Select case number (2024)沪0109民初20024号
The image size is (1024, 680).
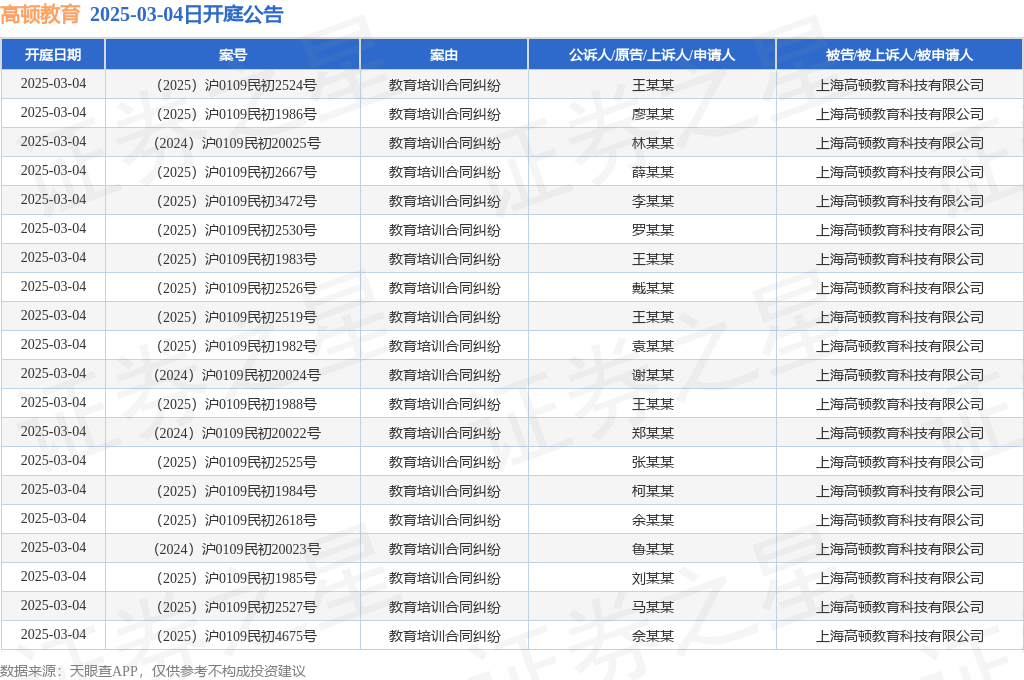(x=236, y=375)
